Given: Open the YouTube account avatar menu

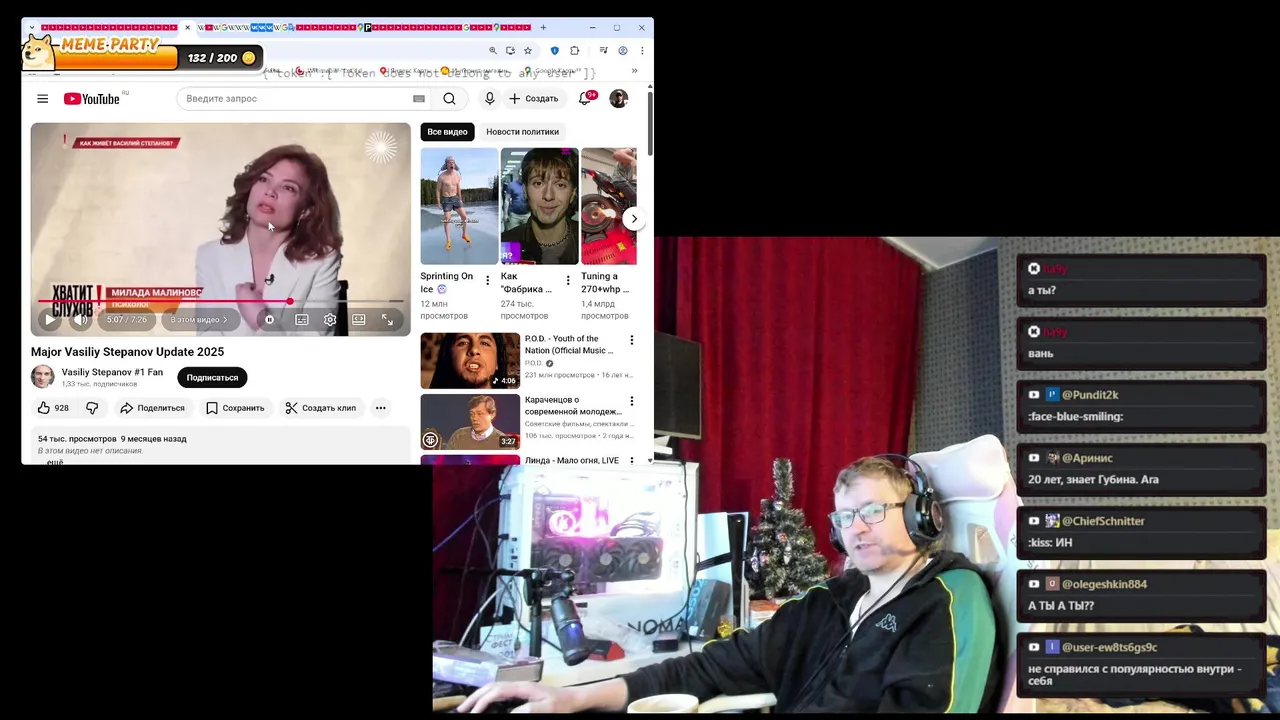Looking at the screenshot, I should pos(618,98).
